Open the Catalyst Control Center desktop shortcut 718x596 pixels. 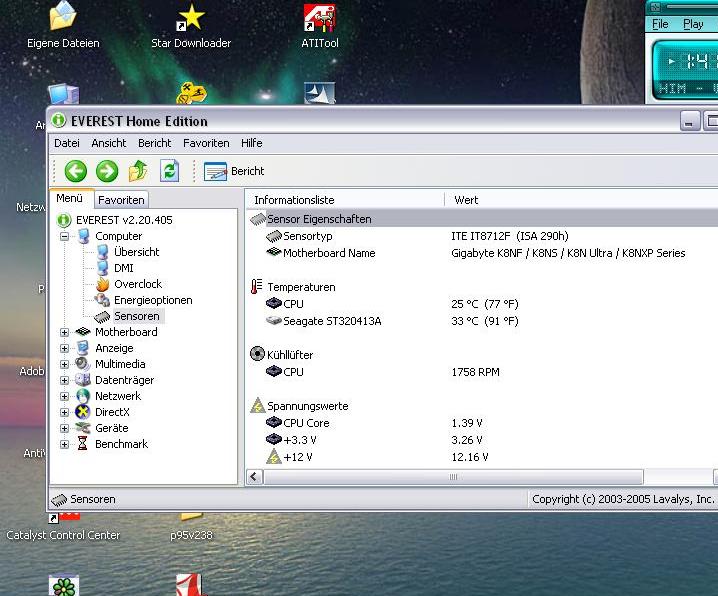pos(63,526)
